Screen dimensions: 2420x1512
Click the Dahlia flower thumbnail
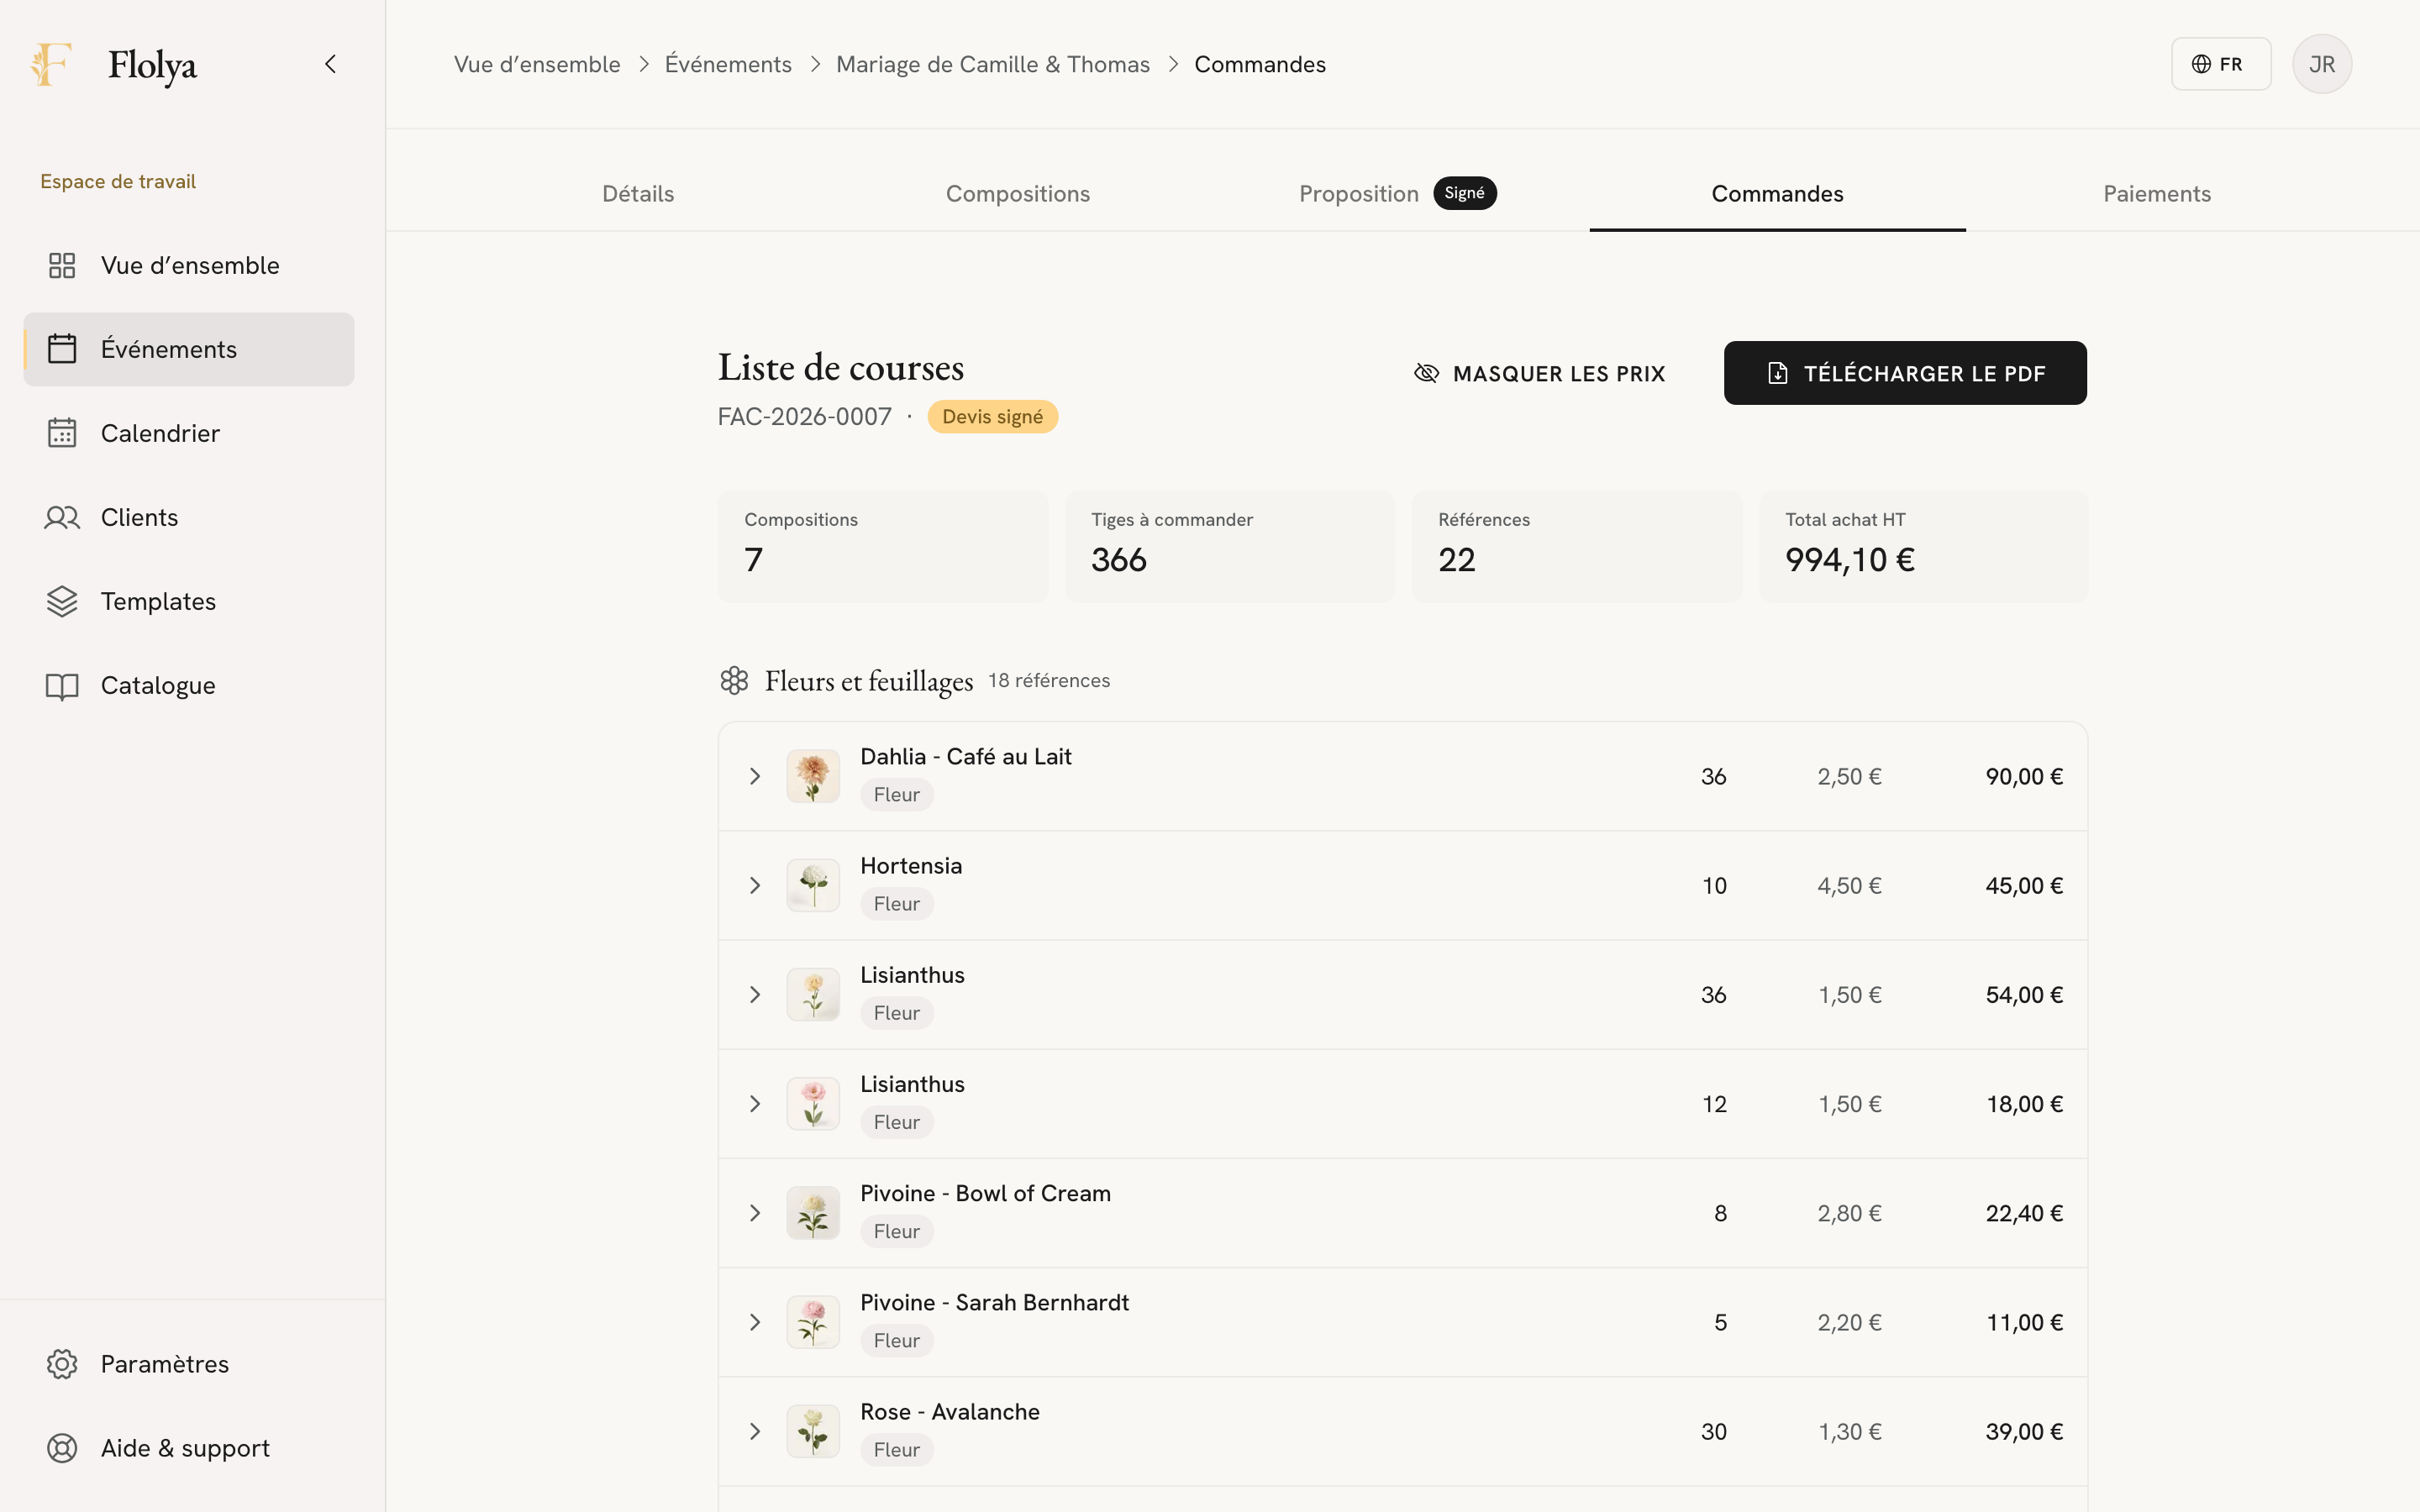point(813,776)
